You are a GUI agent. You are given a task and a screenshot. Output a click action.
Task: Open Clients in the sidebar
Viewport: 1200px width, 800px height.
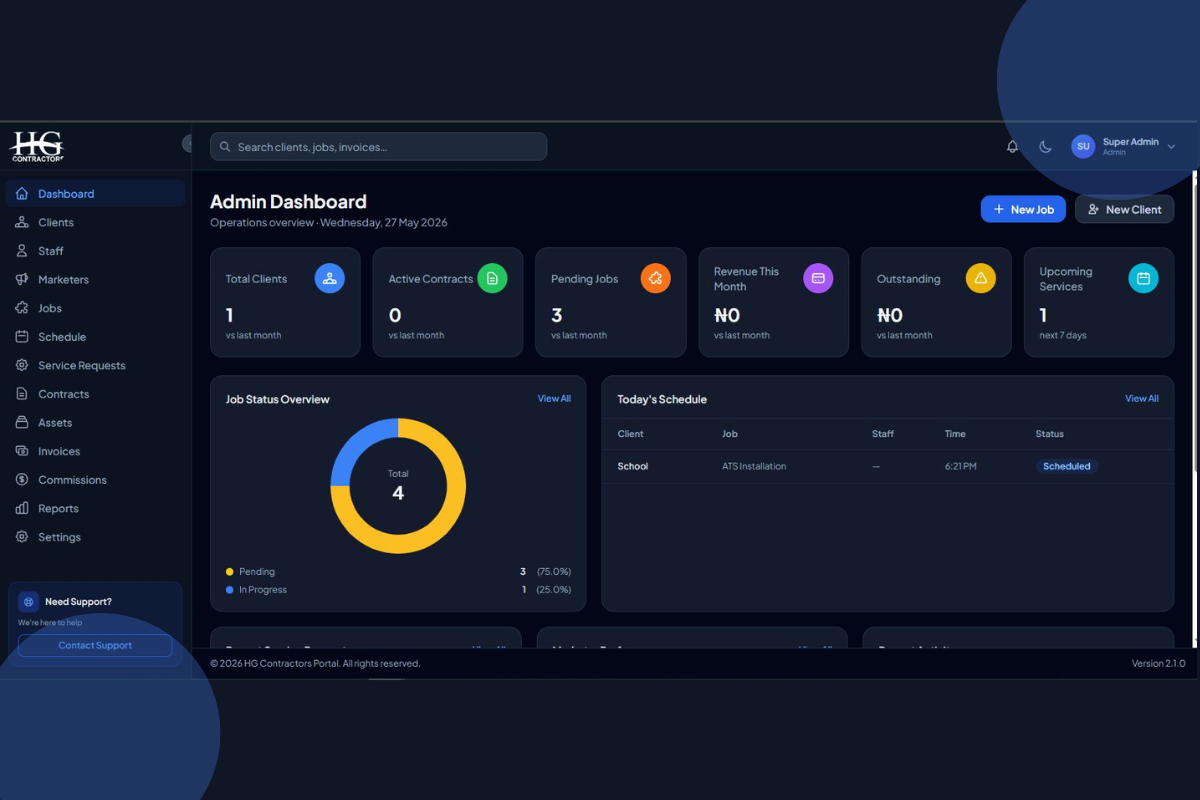(x=95, y=222)
